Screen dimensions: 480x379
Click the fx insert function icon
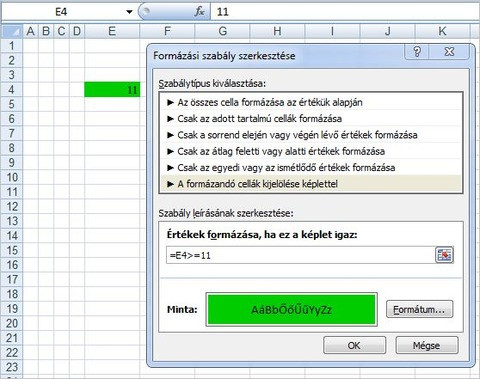199,12
